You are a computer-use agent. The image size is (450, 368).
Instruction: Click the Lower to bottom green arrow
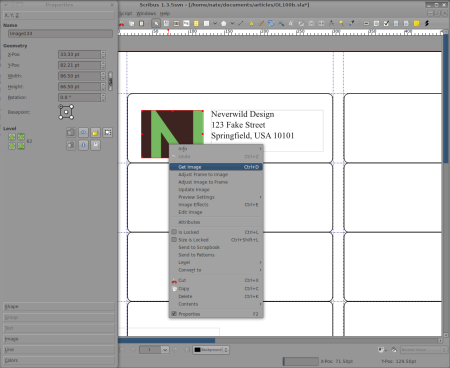[x=21, y=146]
